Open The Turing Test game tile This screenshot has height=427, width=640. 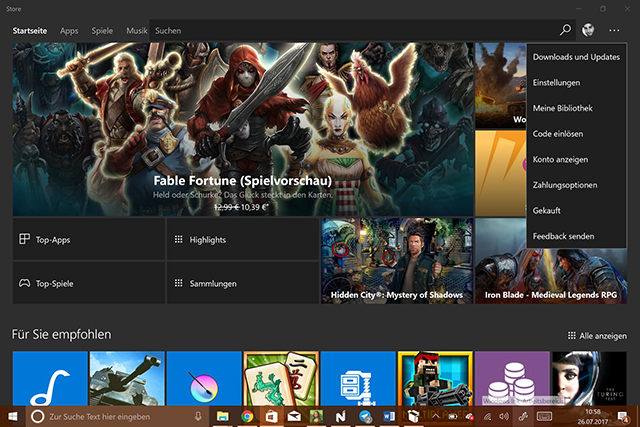589,378
